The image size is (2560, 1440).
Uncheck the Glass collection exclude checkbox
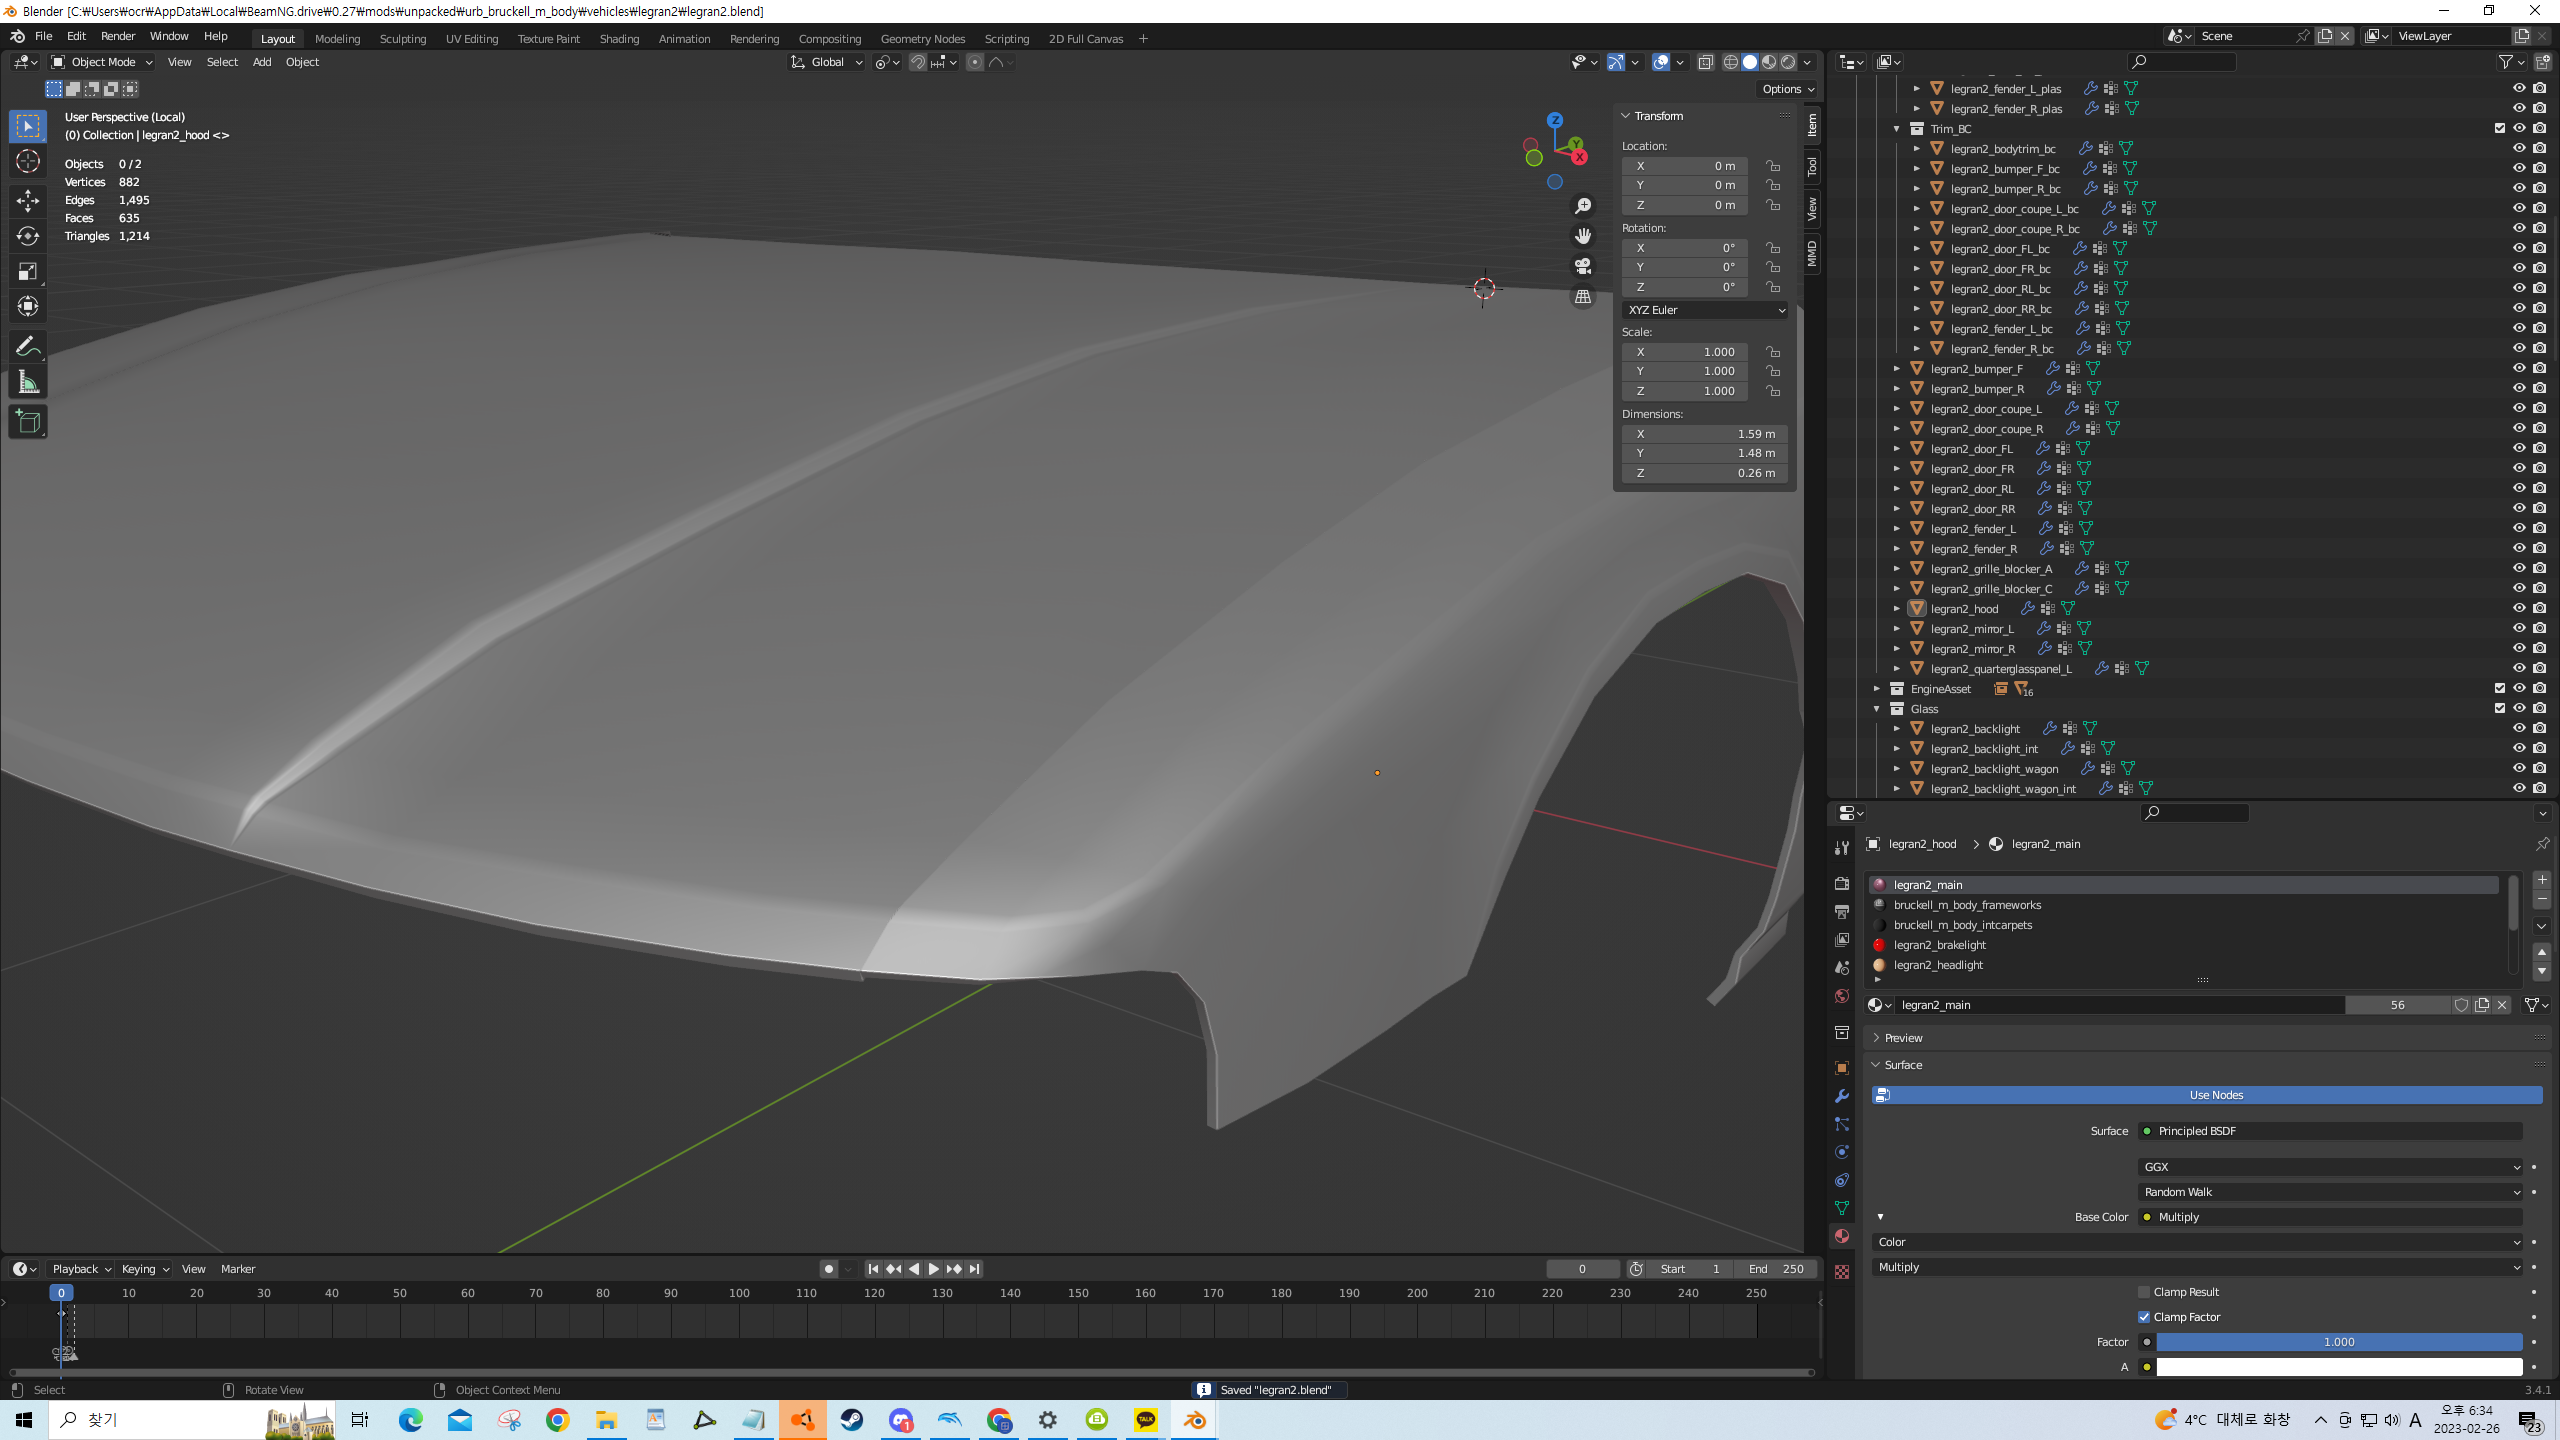point(2500,708)
